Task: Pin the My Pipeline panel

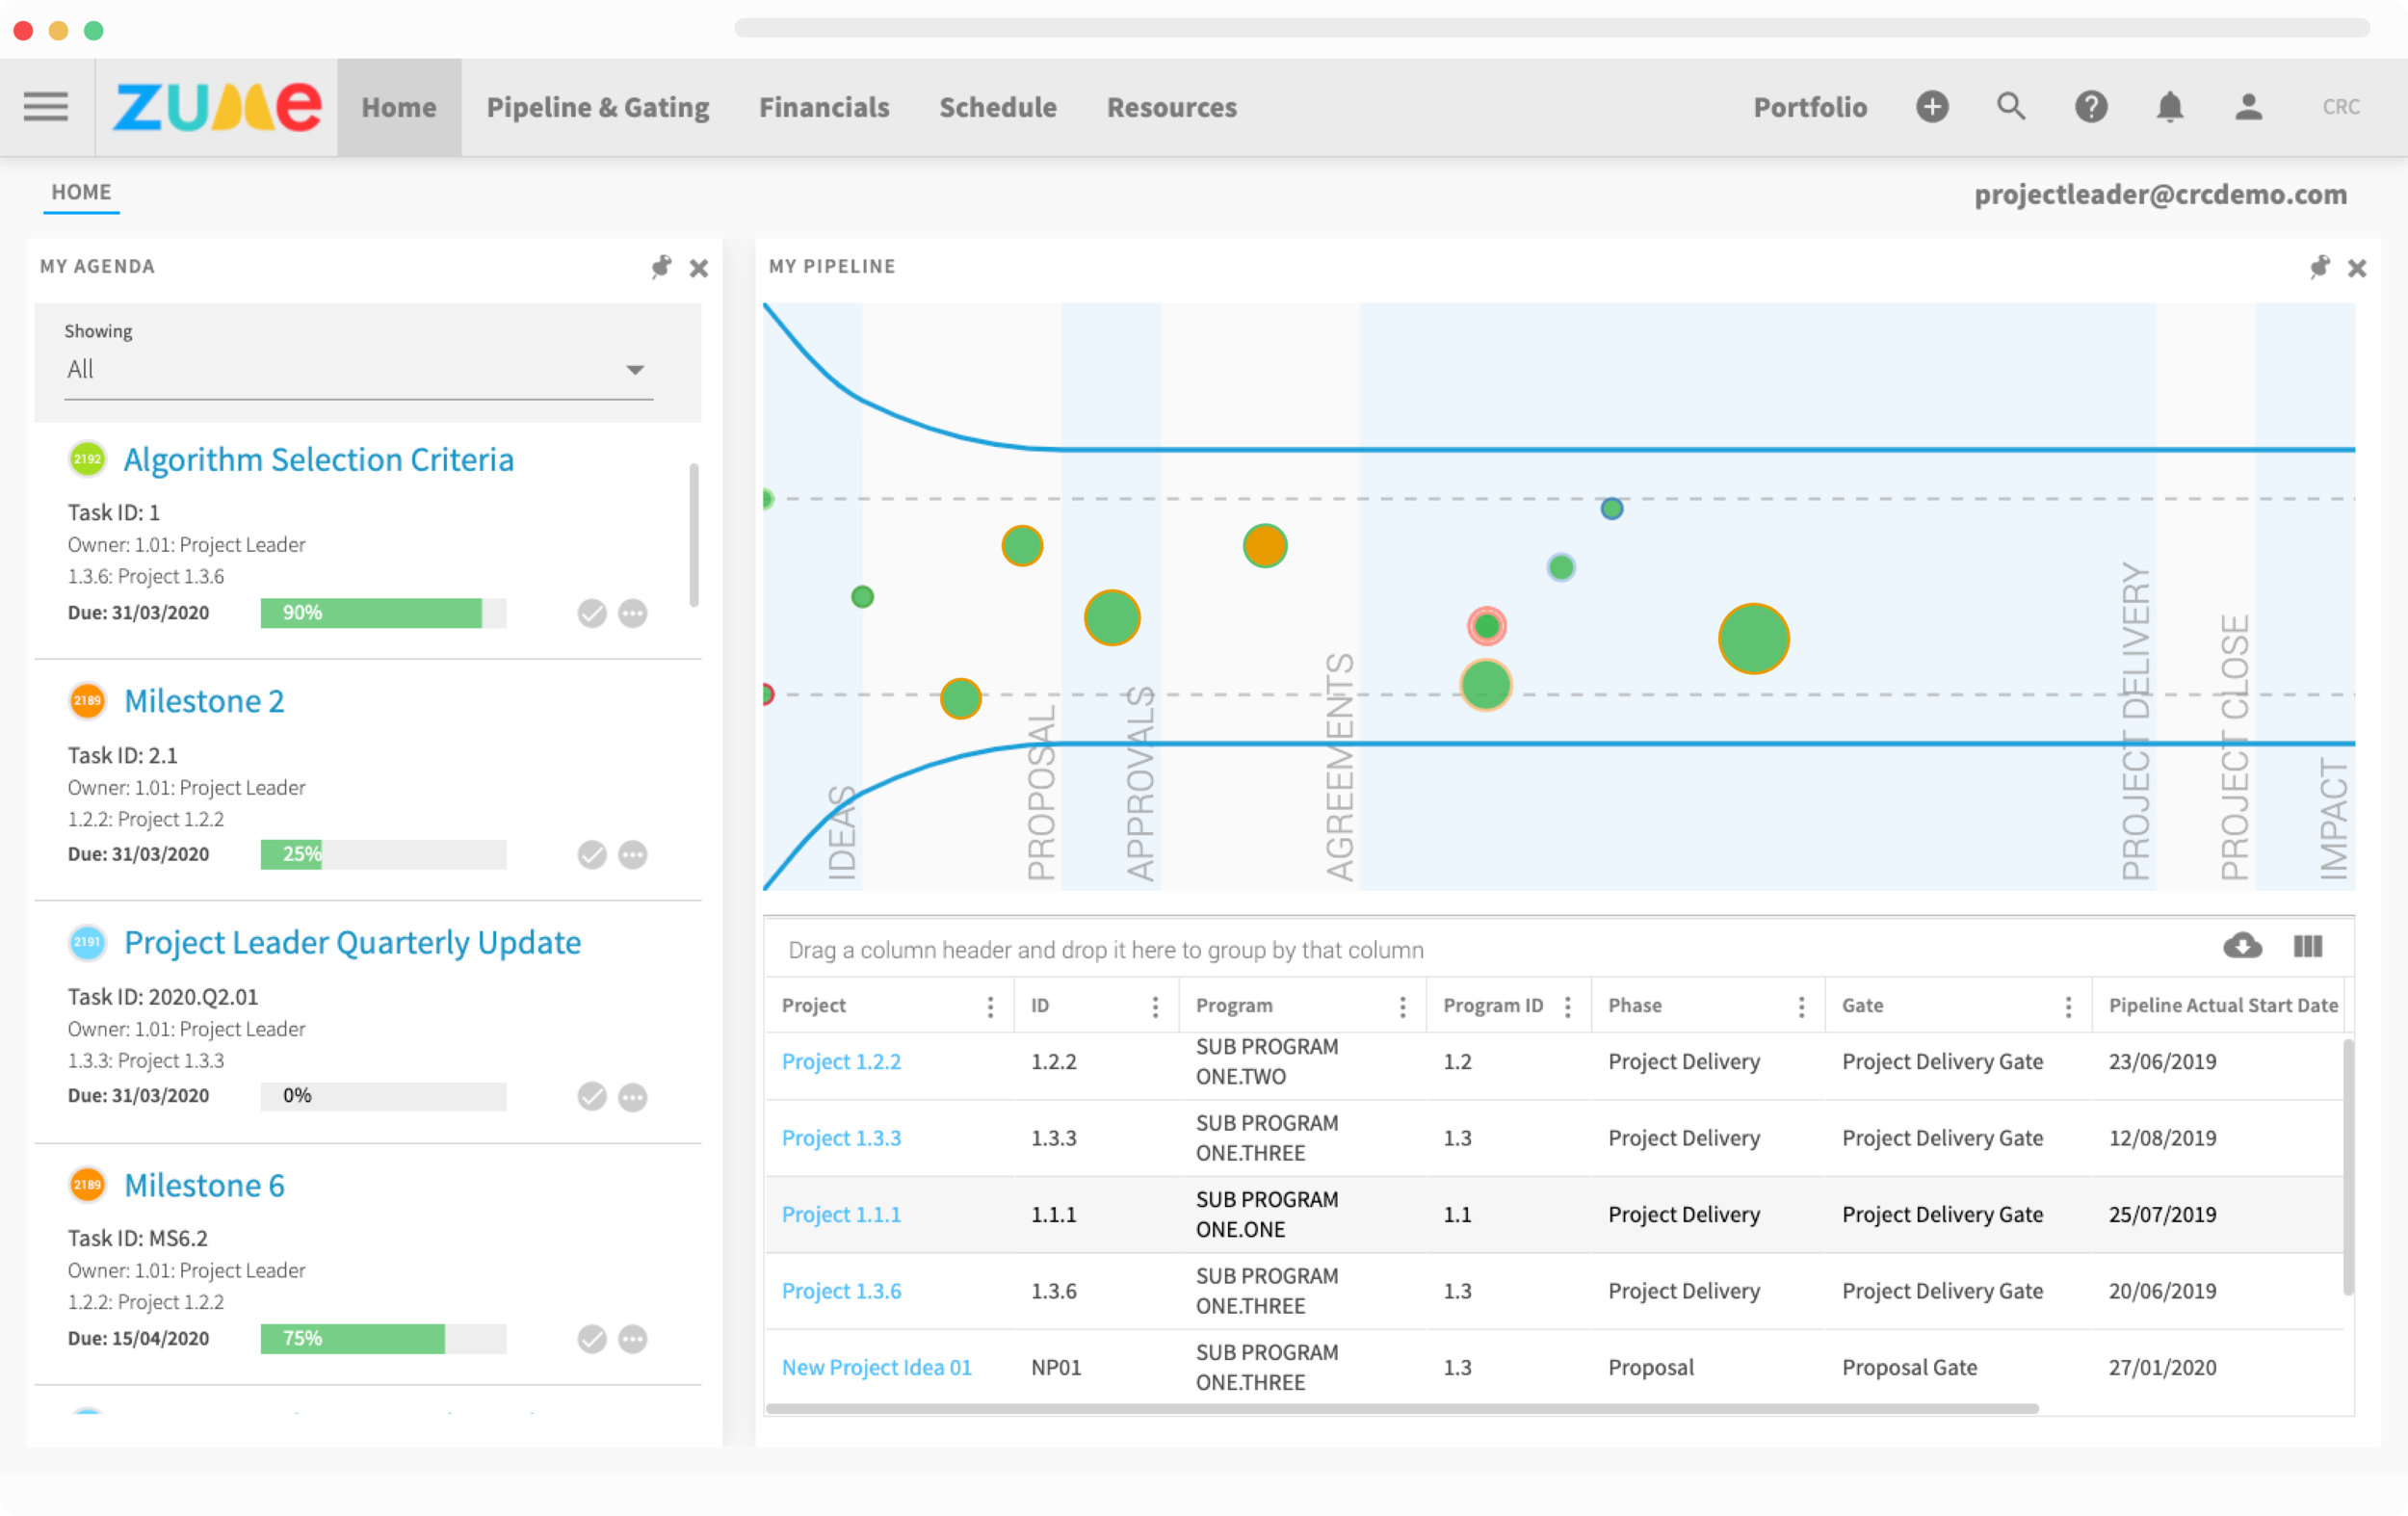Action: pyautogui.click(x=2319, y=267)
